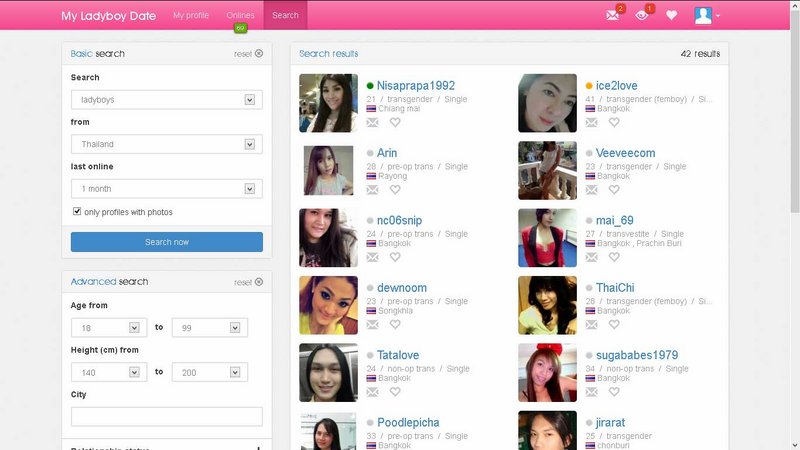The height and width of the screenshot is (450, 800).
Task: Open Height from 140 dropdown
Action: 109,372
